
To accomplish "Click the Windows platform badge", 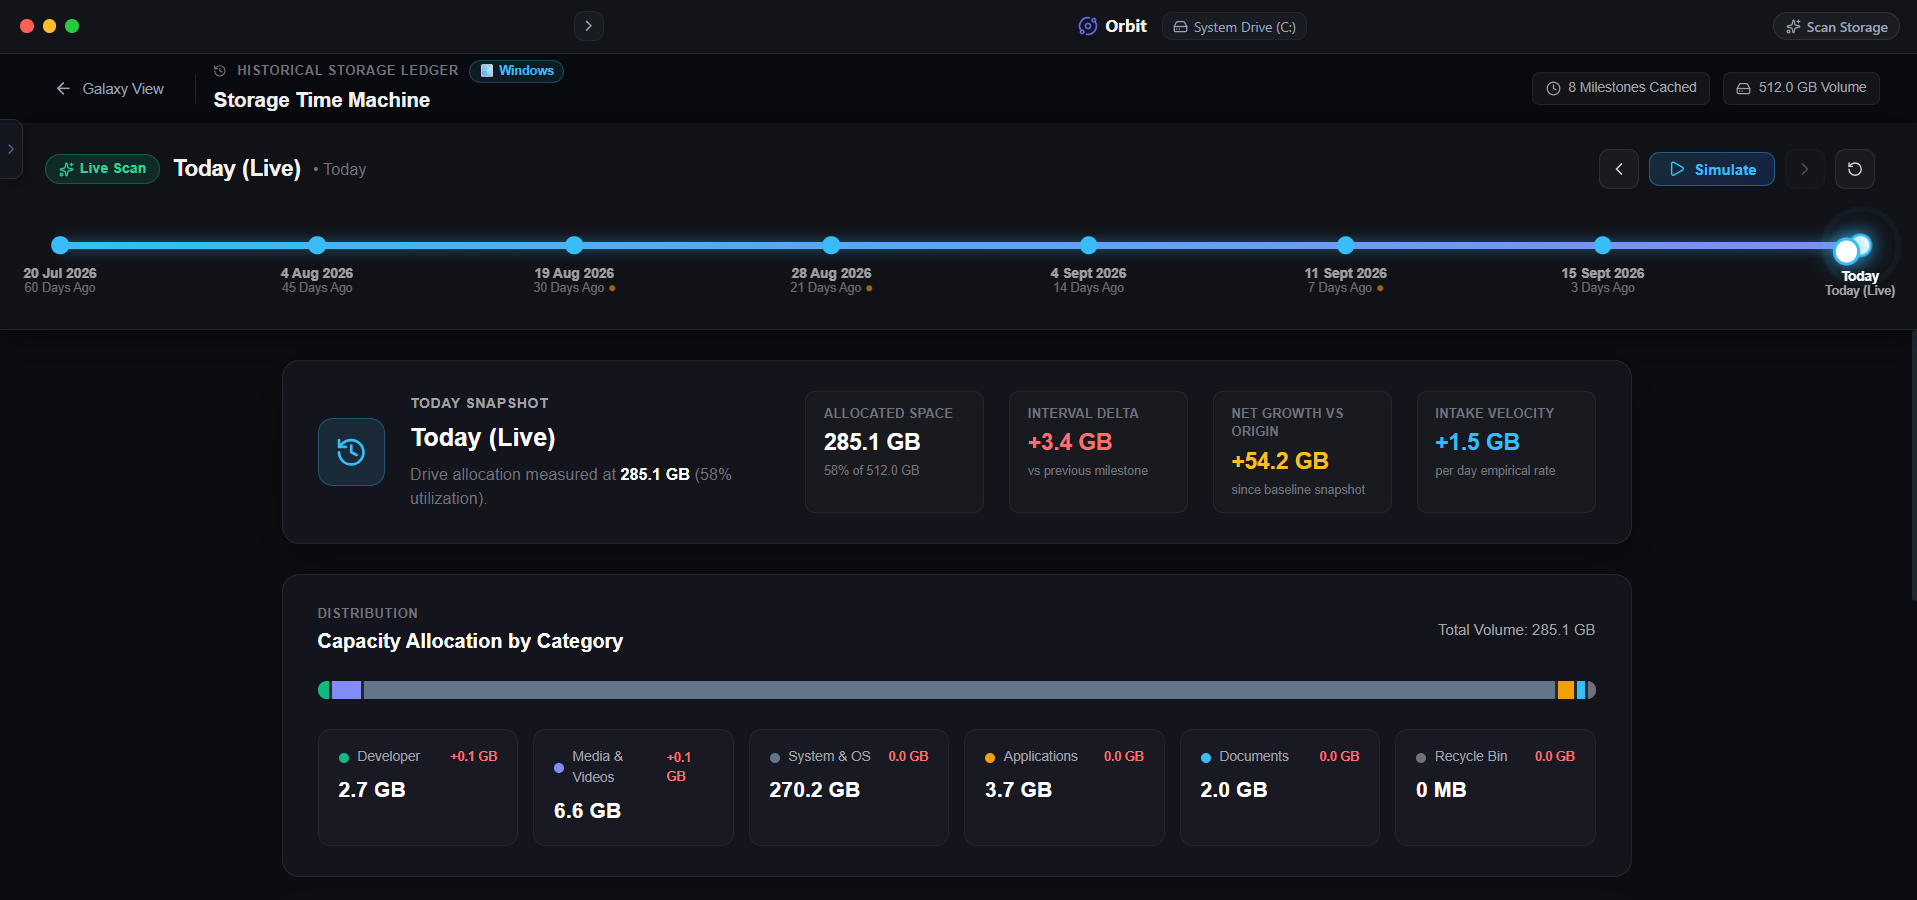I will pos(516,71).
